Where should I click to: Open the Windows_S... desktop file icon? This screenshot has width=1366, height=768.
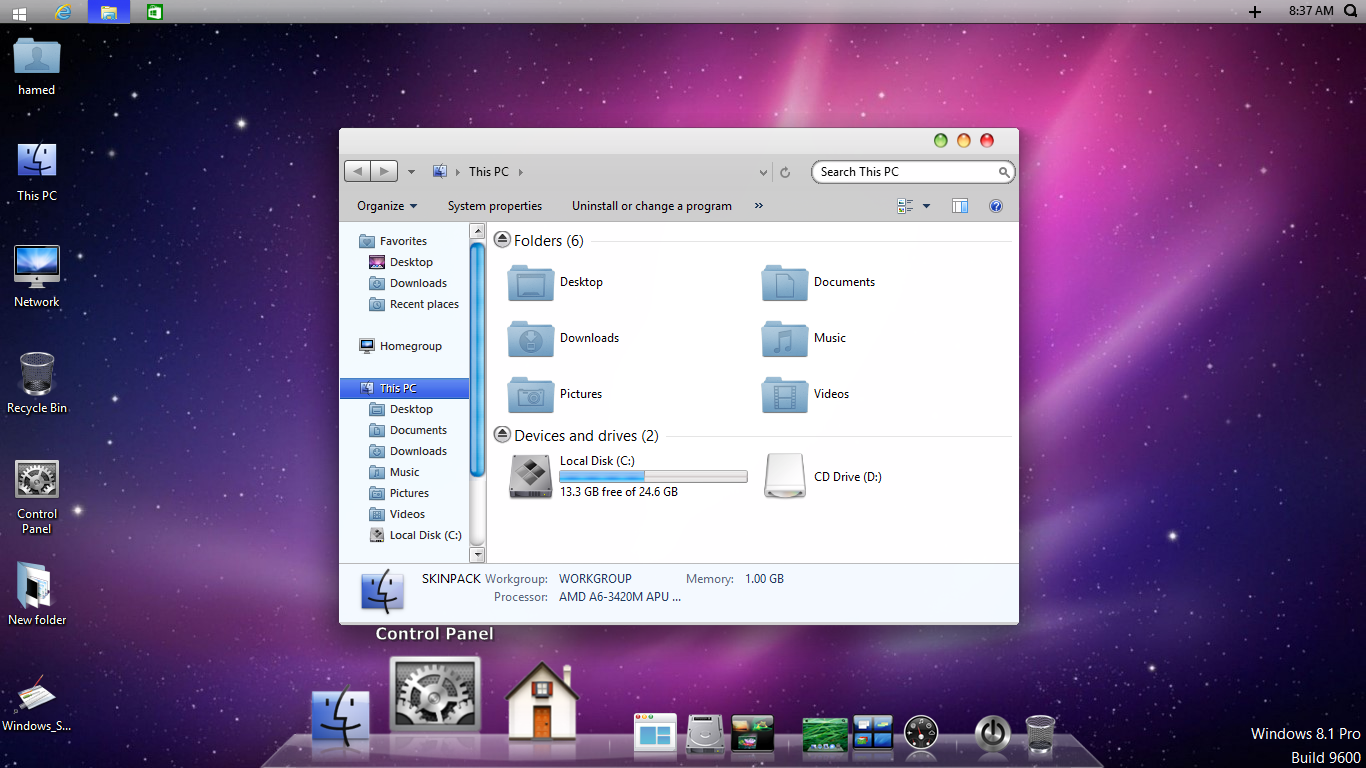[x=37, y=705]
